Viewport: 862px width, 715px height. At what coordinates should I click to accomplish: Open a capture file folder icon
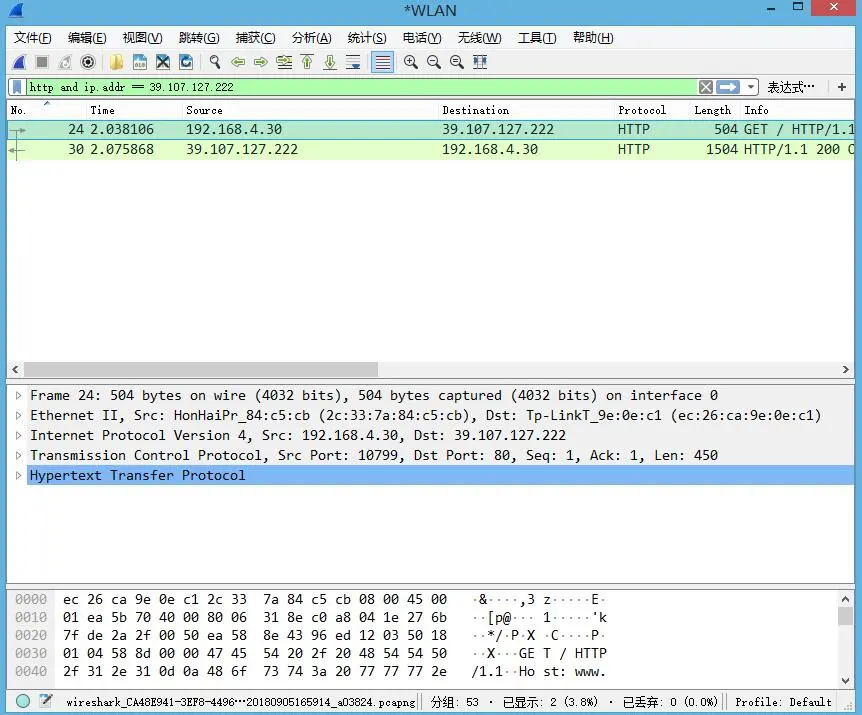tap(116, 62)
